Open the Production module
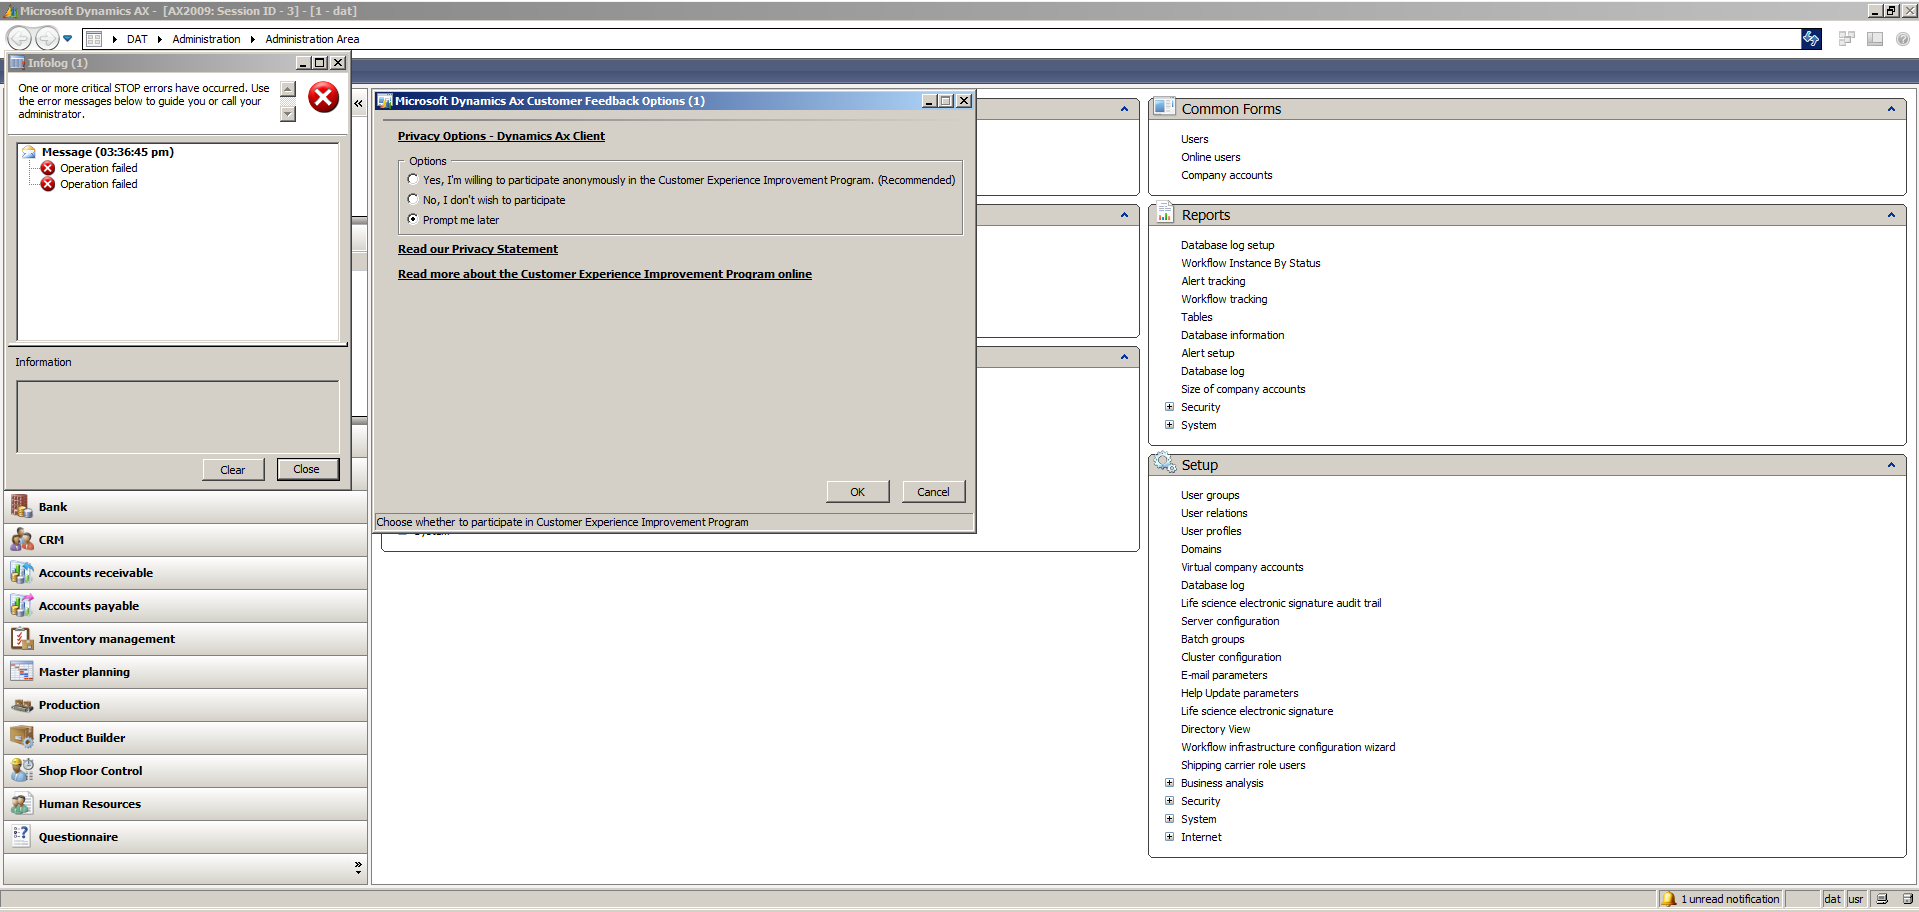Screen dimensions: 1919x912 click(186, 705)
